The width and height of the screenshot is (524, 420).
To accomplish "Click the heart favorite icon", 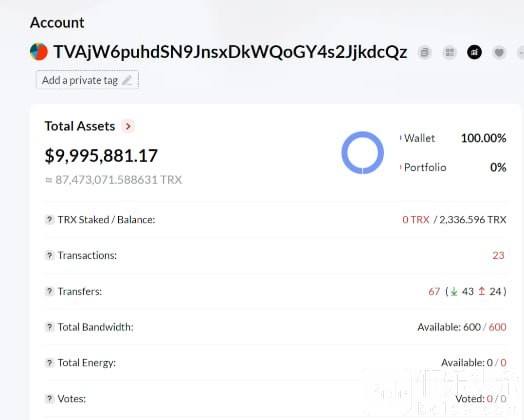I will click(x=499, y=52).
